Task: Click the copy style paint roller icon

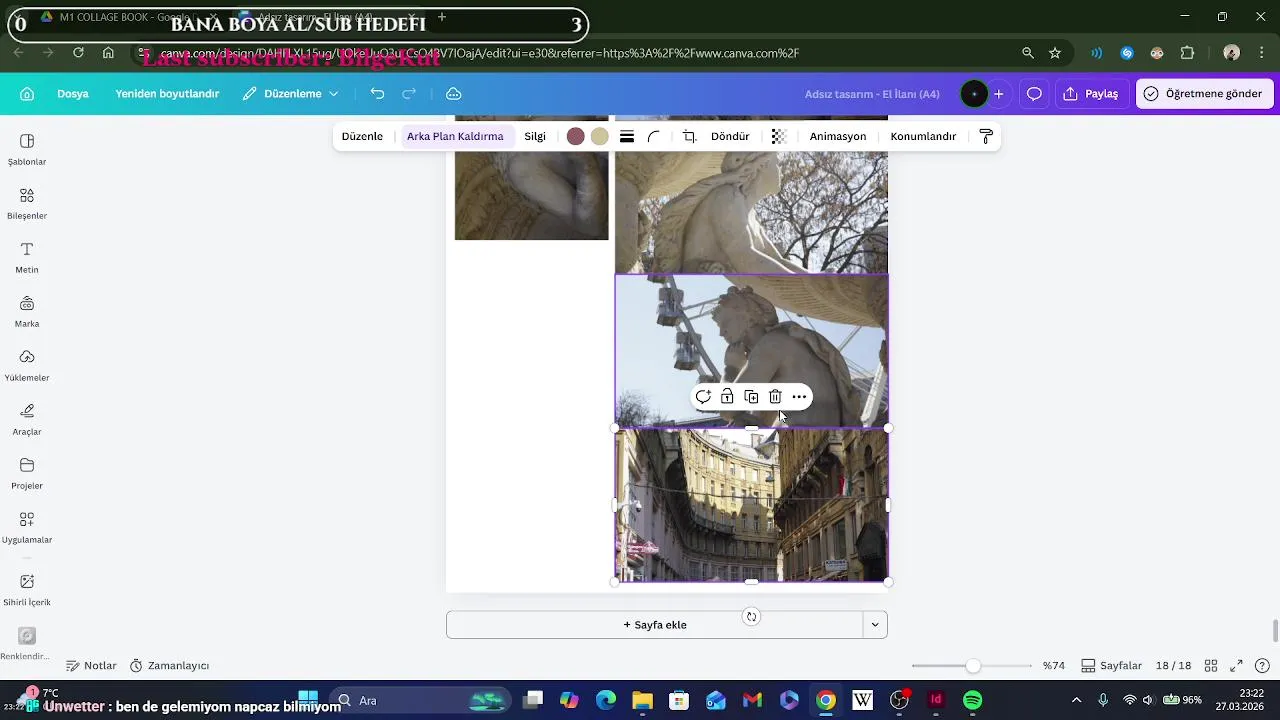Action: (986, 137)
